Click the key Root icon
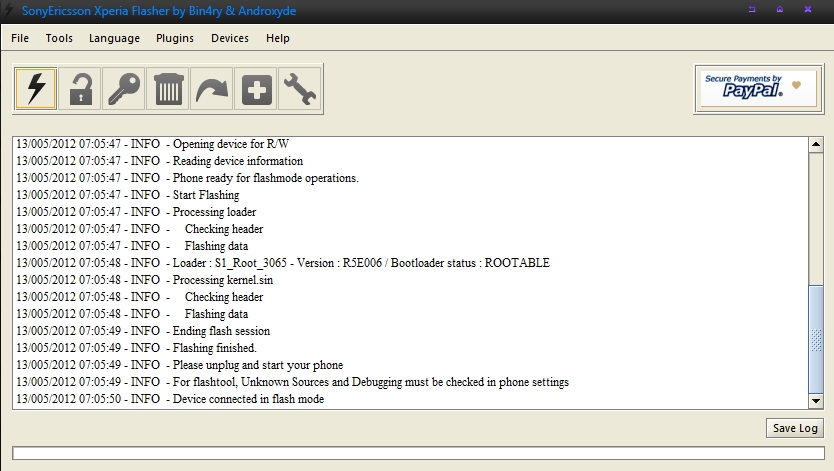The image size is (834, 471). click(x=124, y=89)
